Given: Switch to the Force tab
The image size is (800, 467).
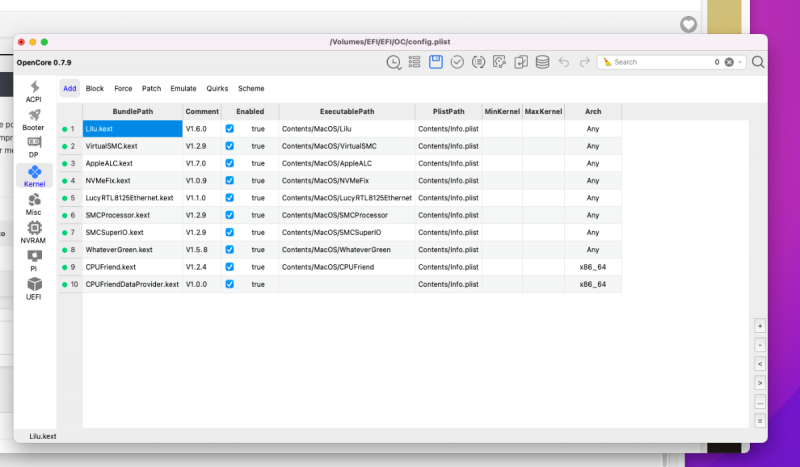Looking at the screenshot, I should tap(123, 88).
